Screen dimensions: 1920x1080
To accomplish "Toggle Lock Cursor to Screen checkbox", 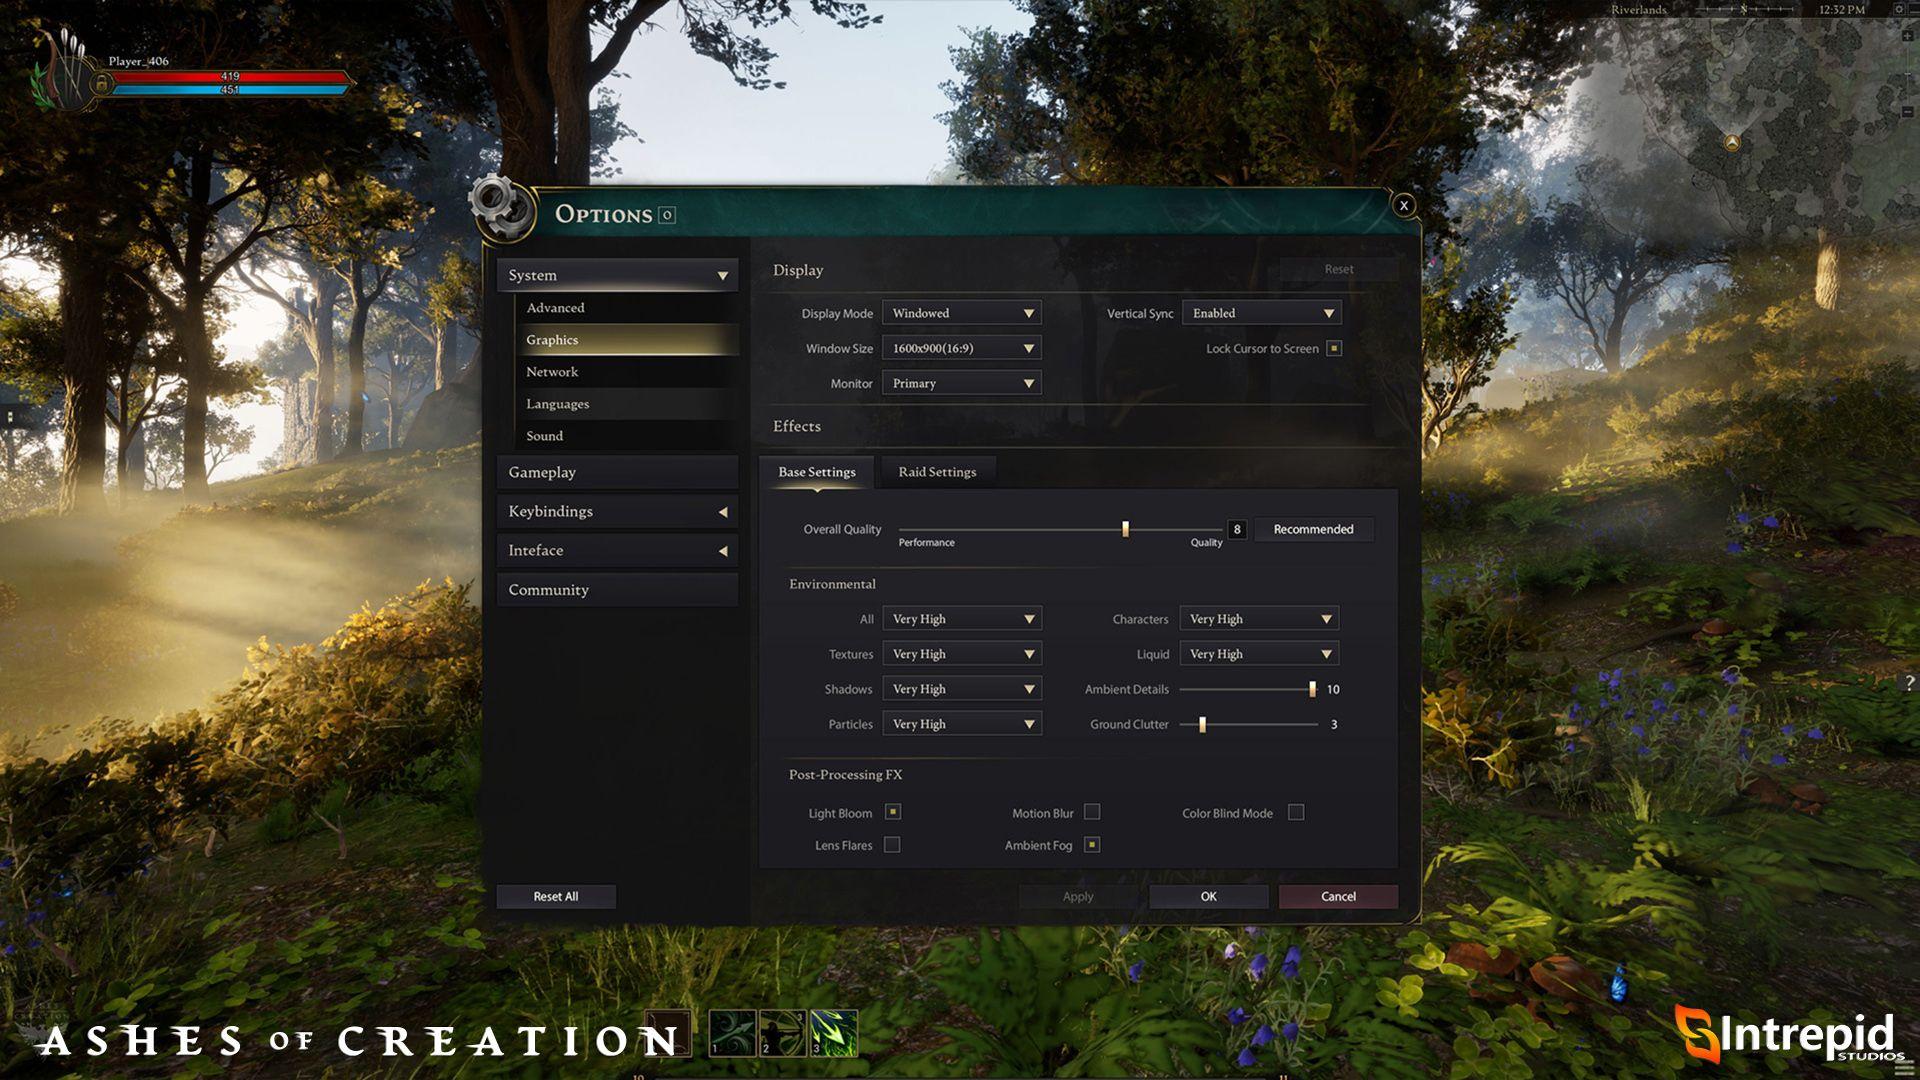I will tap(1334, 348).
